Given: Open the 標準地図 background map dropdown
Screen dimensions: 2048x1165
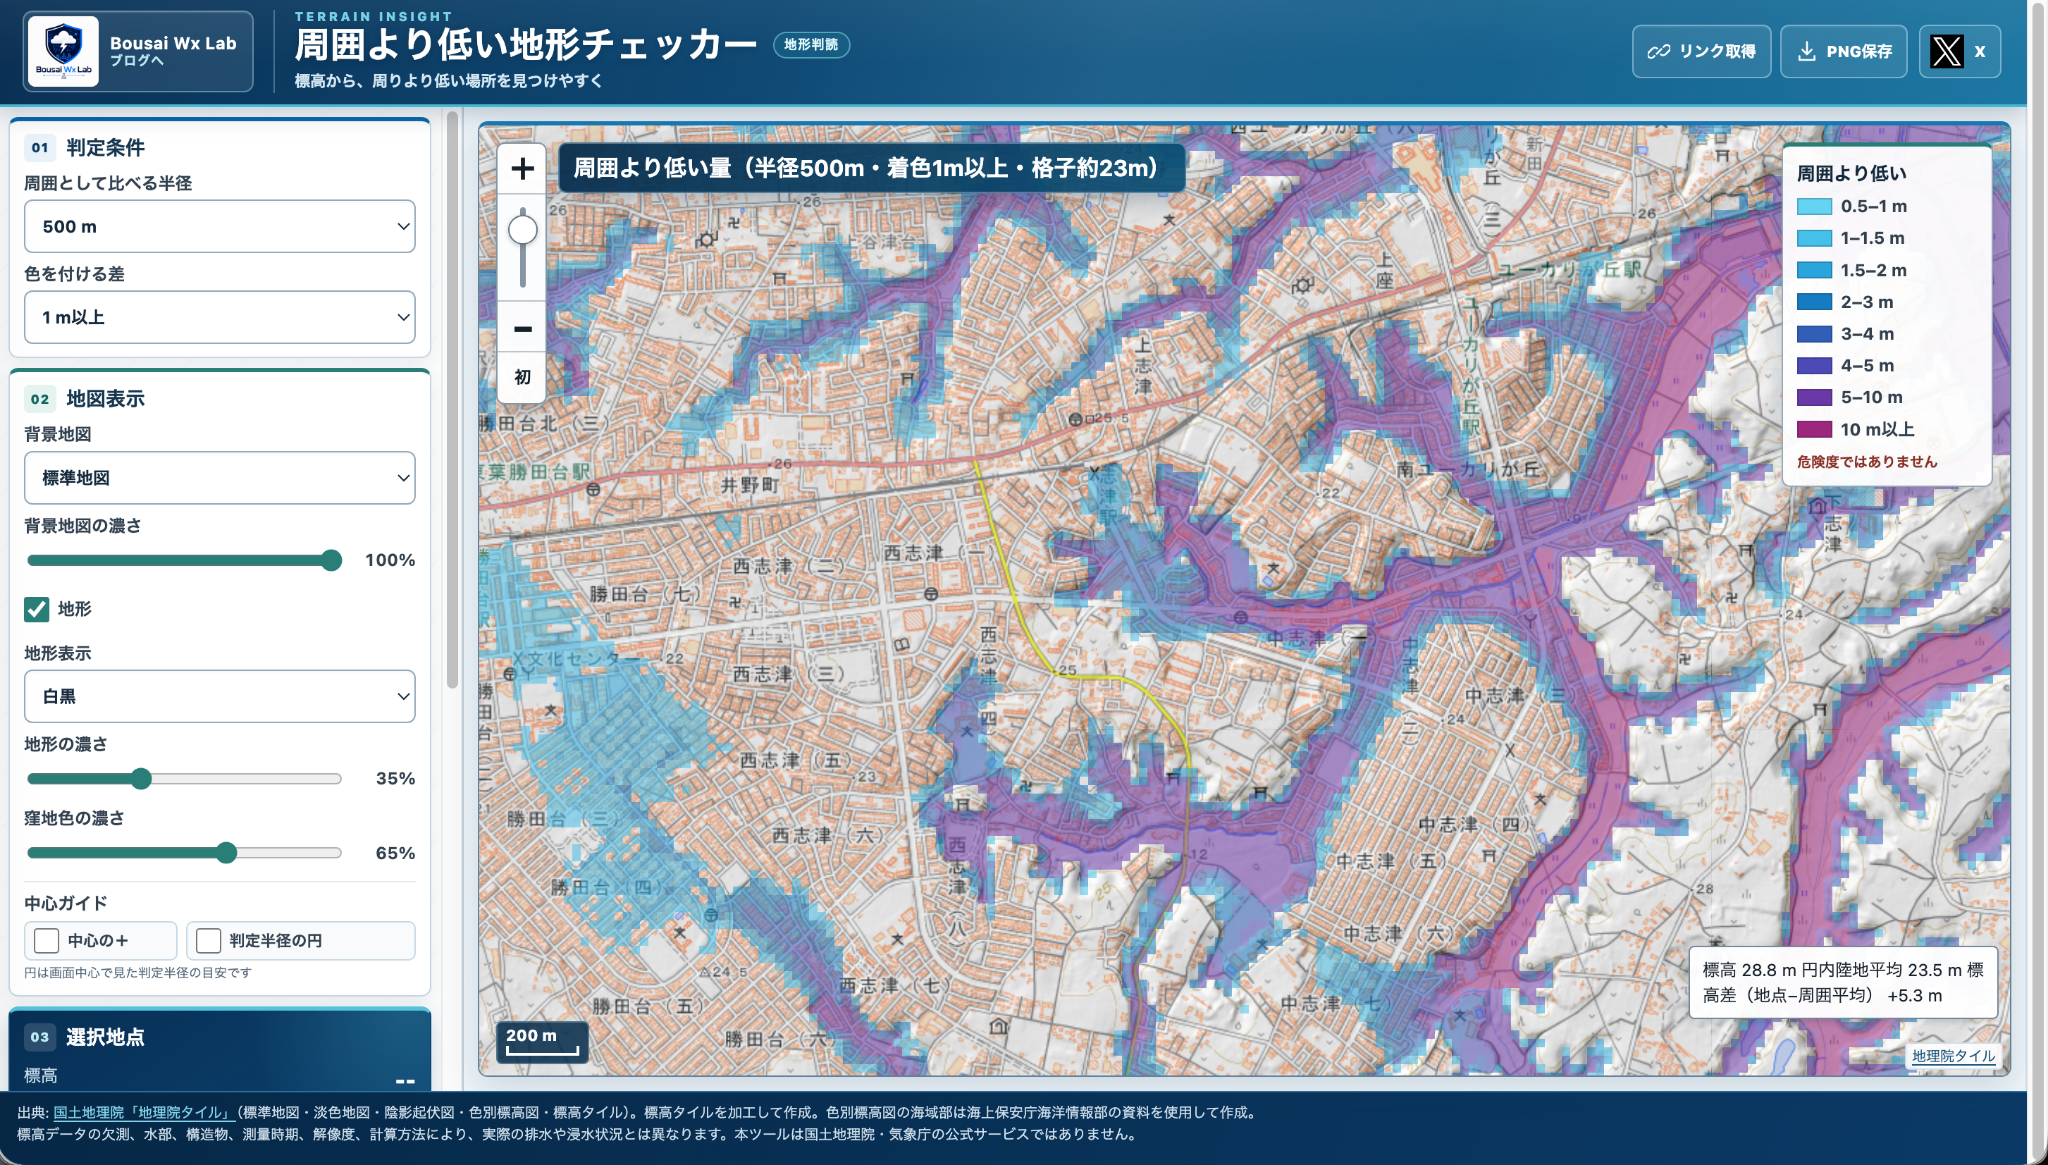Looking at the screenshot, I should point(220,478).
